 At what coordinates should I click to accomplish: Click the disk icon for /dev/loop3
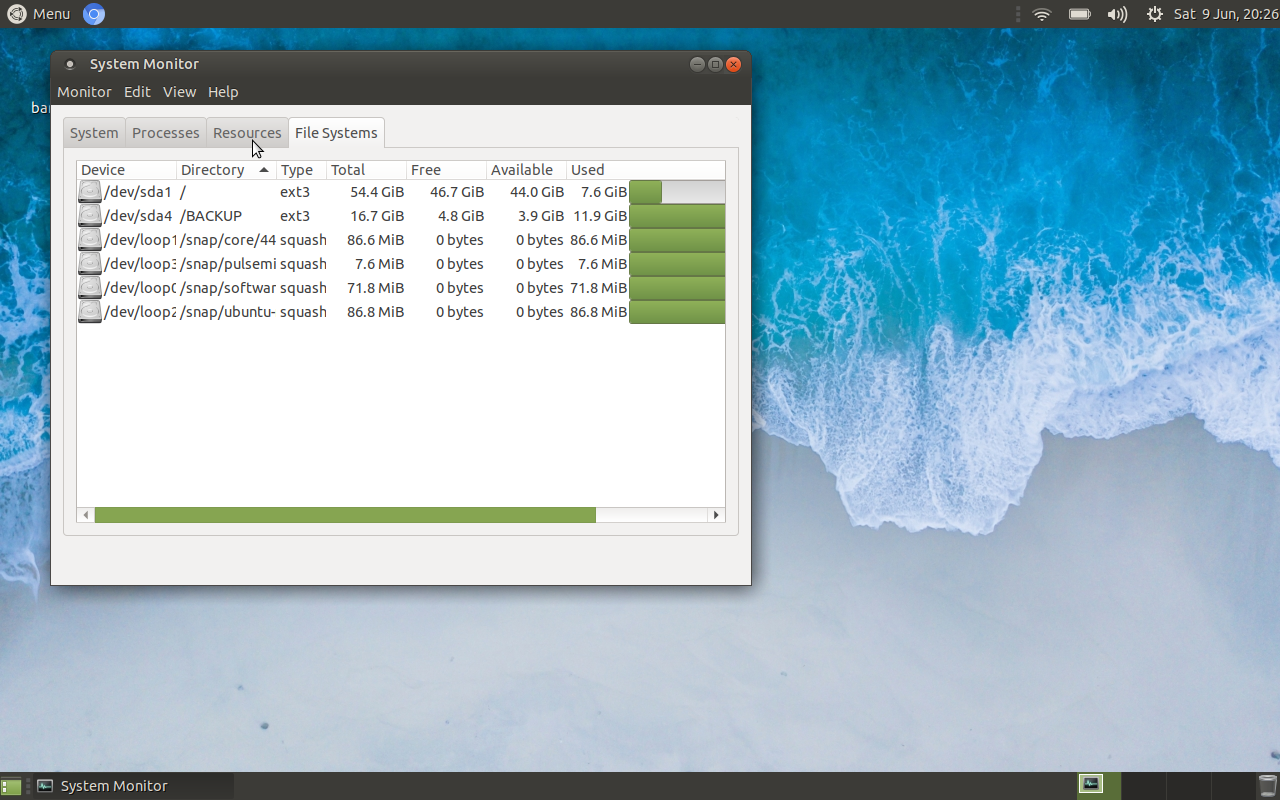(90, 264)
